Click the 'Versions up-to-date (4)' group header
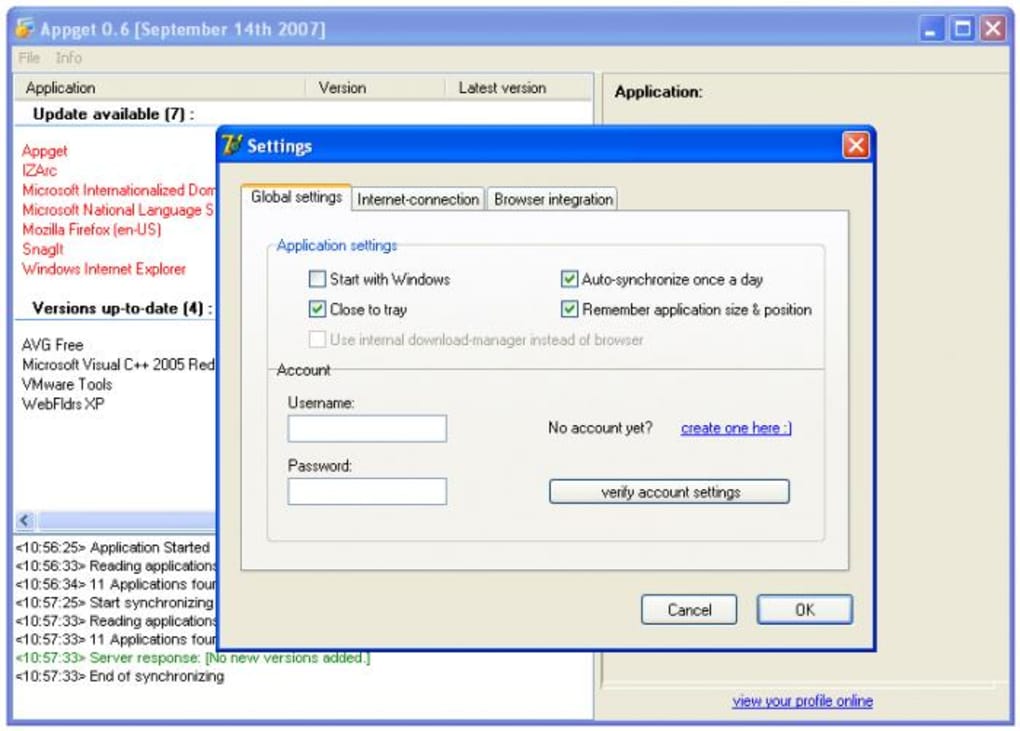The image size is (1020, 731). coord(122,308)
